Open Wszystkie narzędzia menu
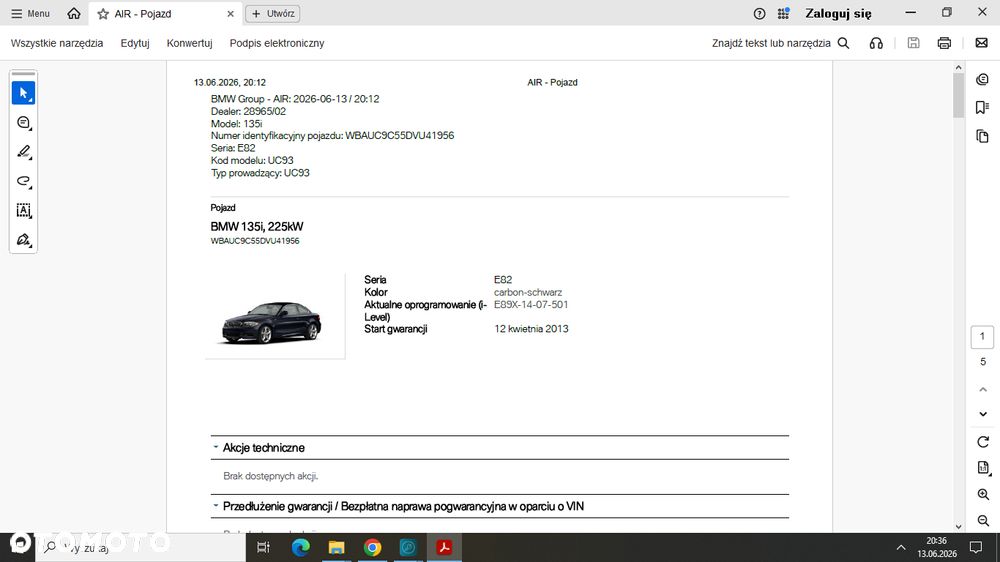1000x562 pixels. [57, 43]
